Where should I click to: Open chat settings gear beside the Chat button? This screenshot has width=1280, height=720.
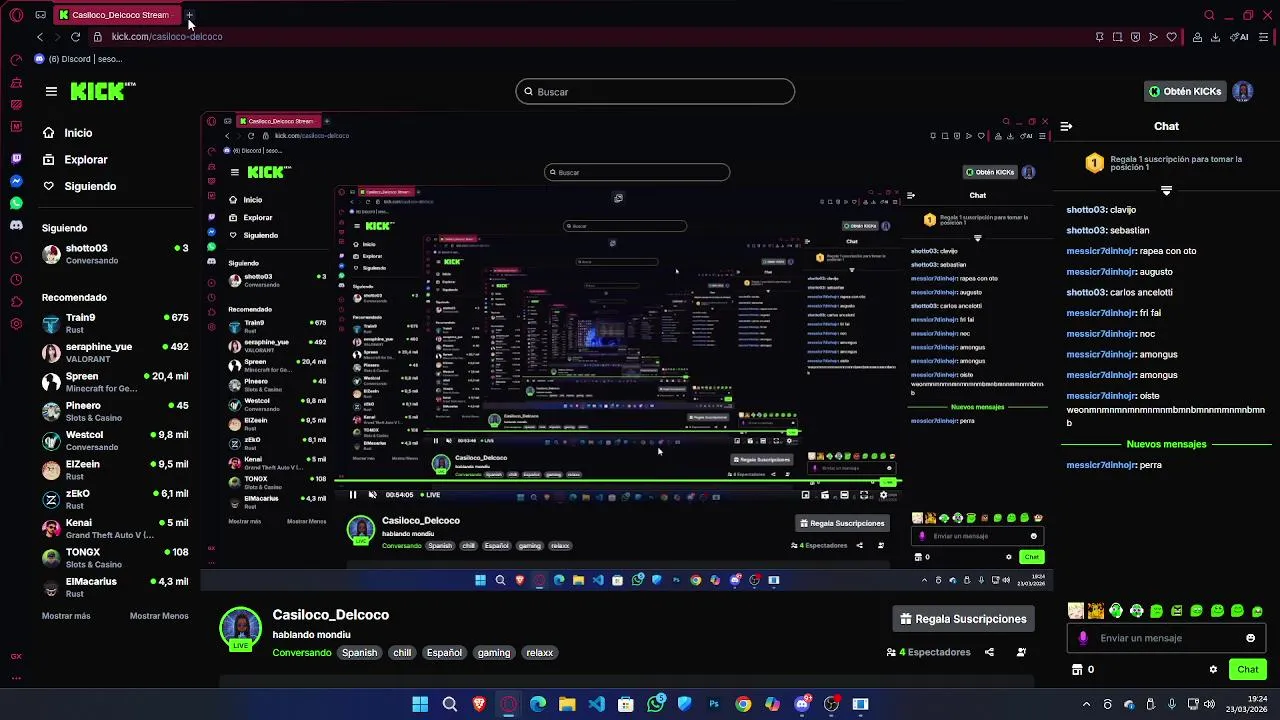pyautogui.click(x=1213, y=669)
